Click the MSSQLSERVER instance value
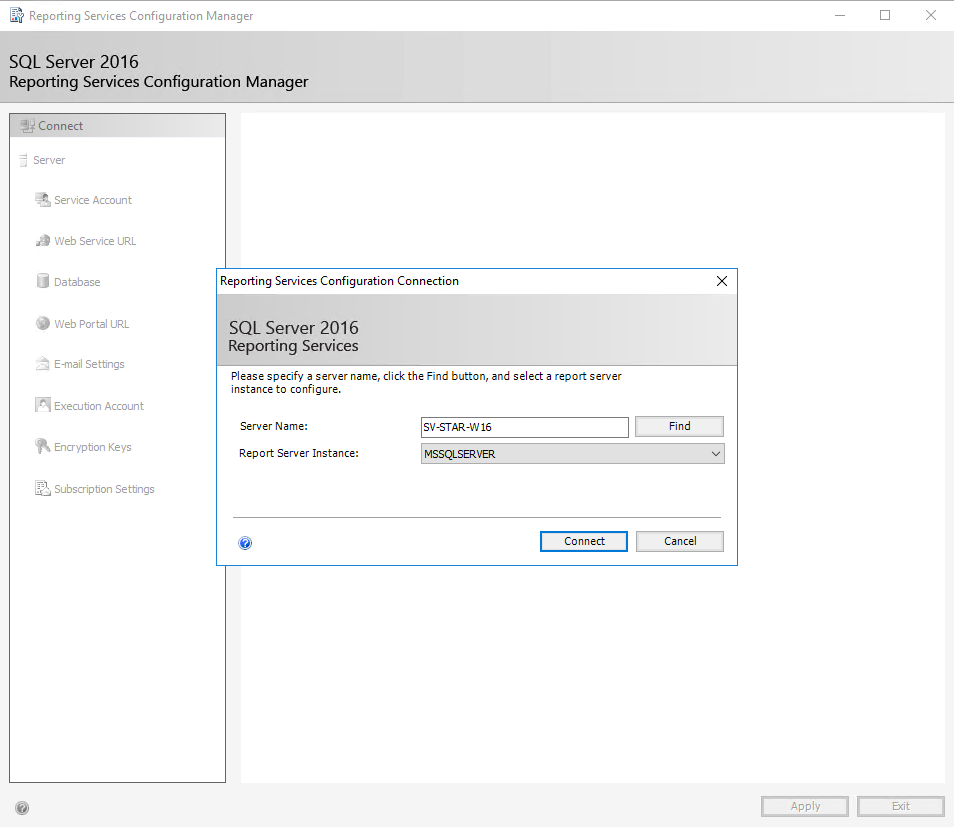Viewport: 954px width, 827px height. [459, 454]
